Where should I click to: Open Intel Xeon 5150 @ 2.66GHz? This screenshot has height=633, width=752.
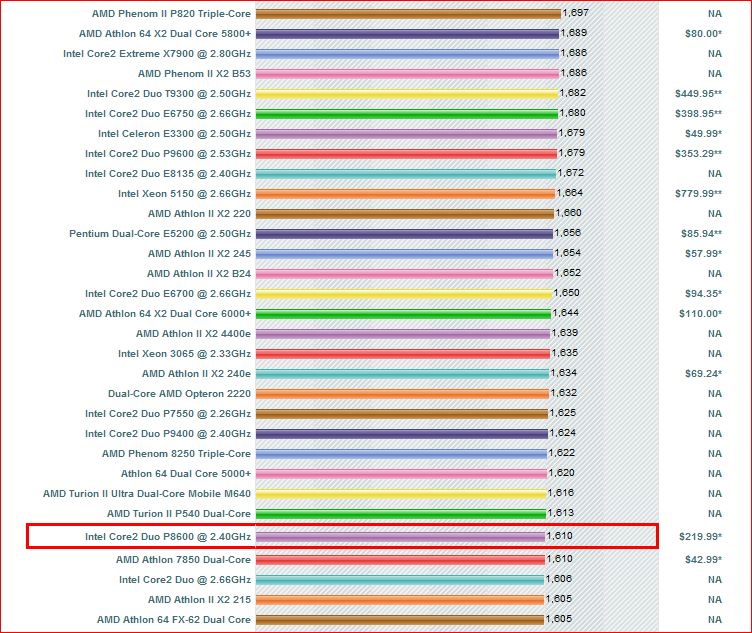185,194
